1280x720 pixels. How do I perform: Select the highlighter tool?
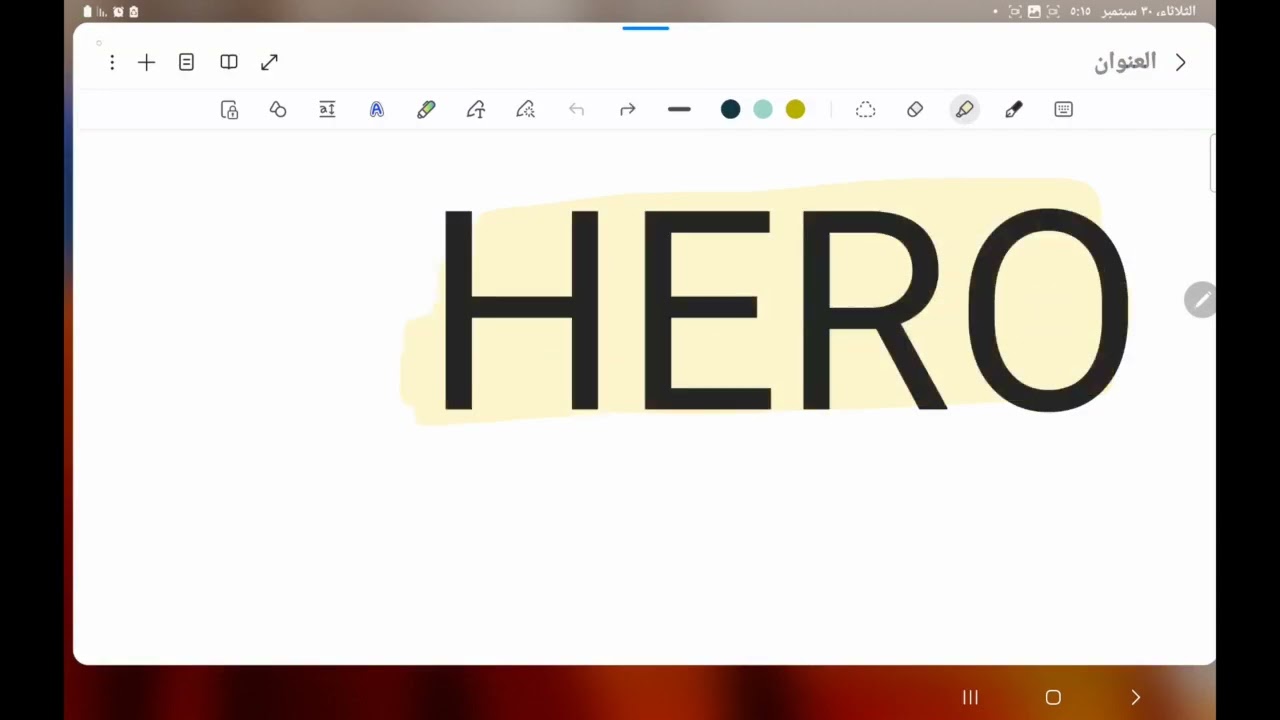[964, 110]
